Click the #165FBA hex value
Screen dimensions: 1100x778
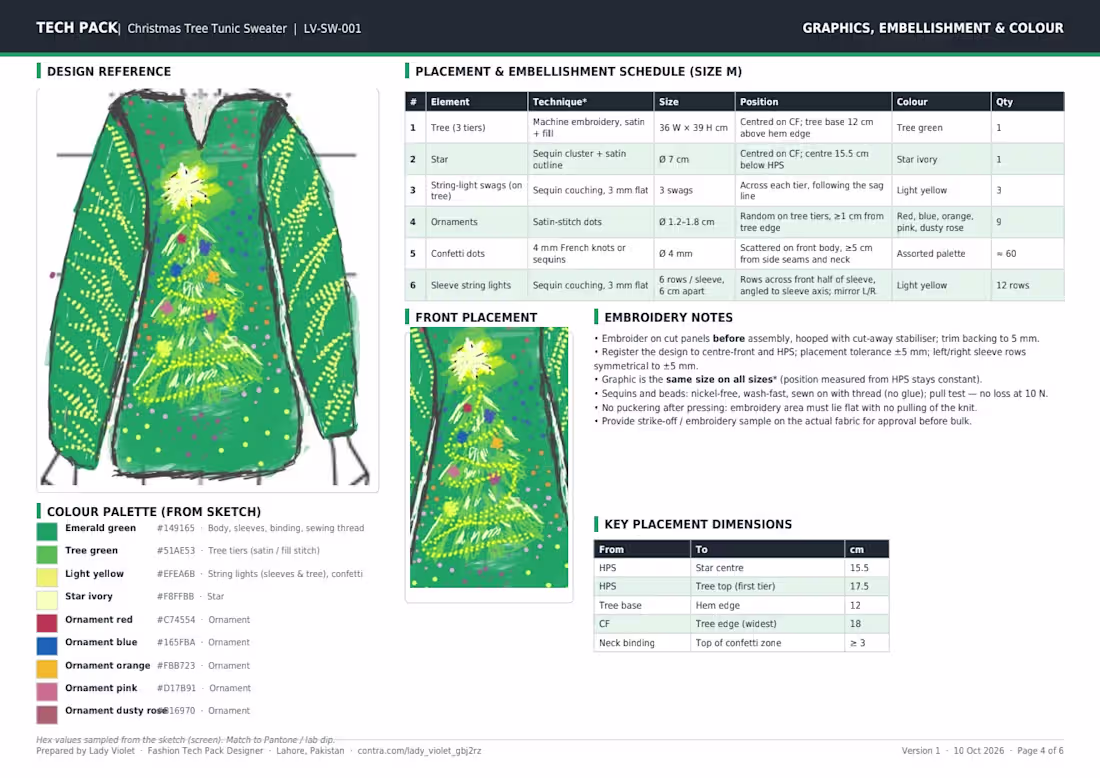[175, 642]
